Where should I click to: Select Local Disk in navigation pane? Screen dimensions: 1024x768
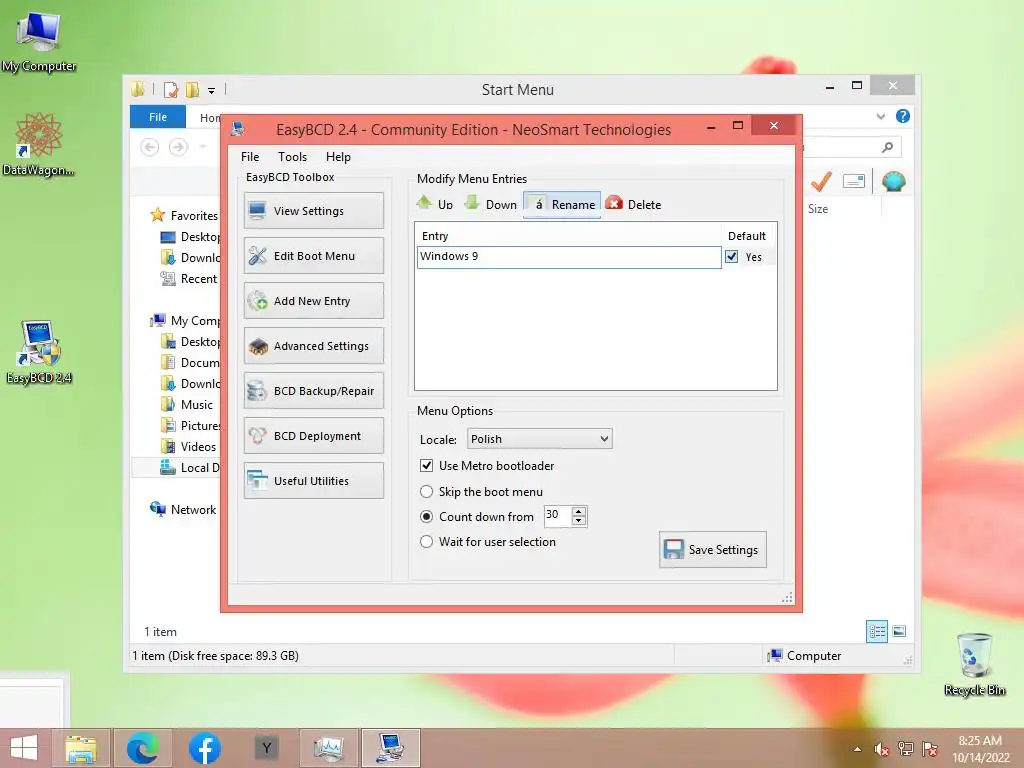[200, 468]
